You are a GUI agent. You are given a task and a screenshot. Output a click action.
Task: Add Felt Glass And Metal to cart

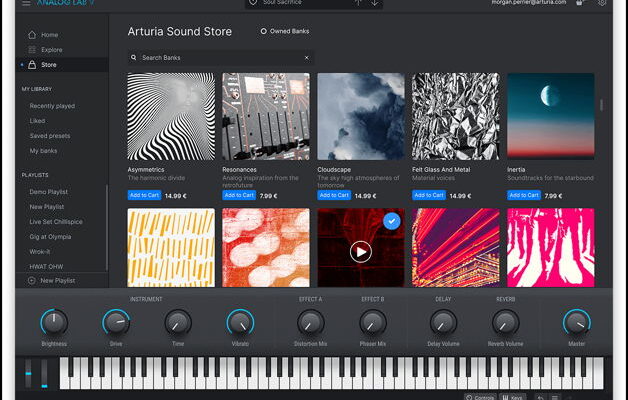[x=429, y=195]
